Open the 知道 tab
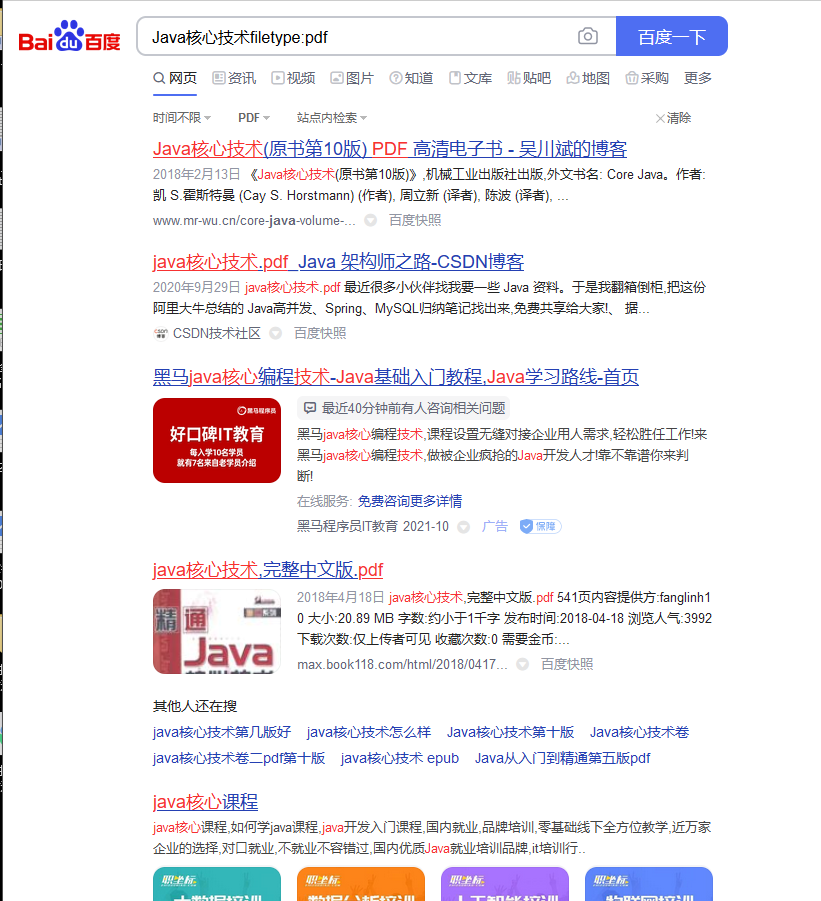Screen dimensions: 821x901 coord(411,78)
